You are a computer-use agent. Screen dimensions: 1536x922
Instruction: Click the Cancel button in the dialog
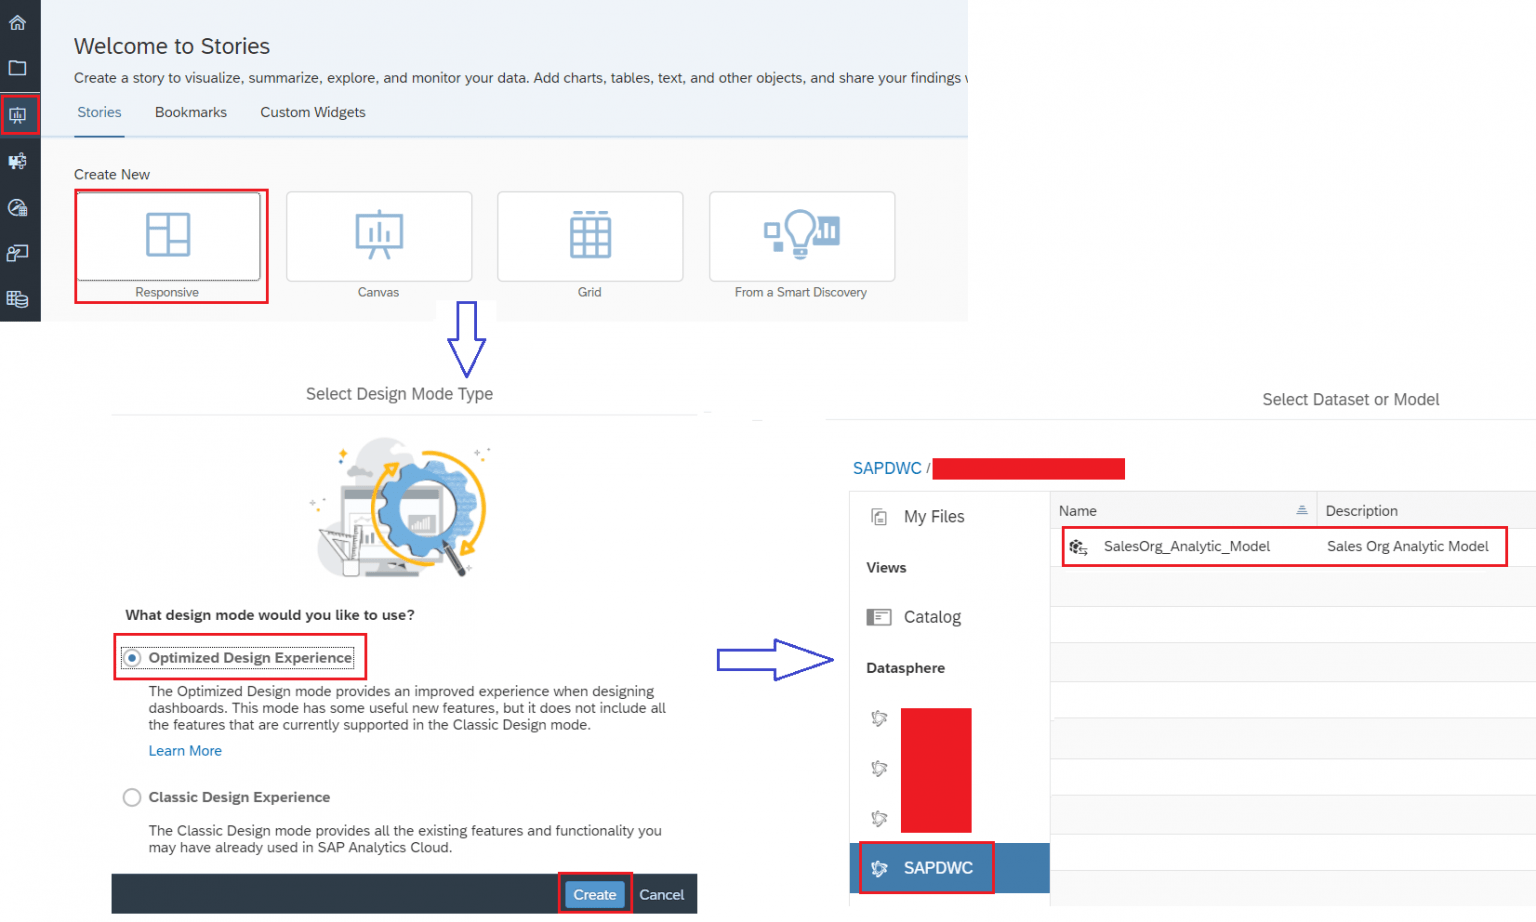point(661,894)
